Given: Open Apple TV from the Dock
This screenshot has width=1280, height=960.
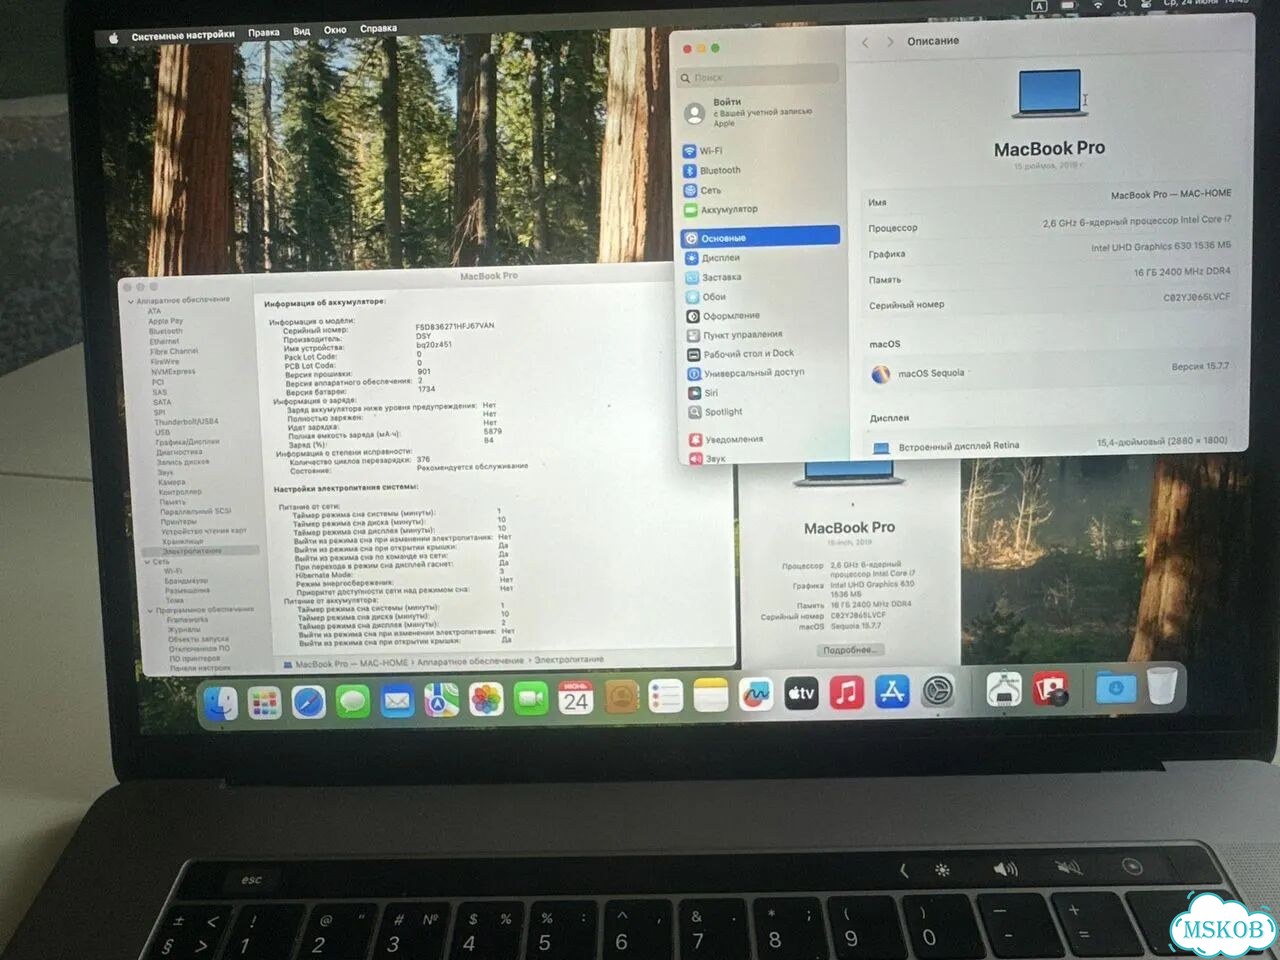Looking at the screenshot, I should 801,693.
